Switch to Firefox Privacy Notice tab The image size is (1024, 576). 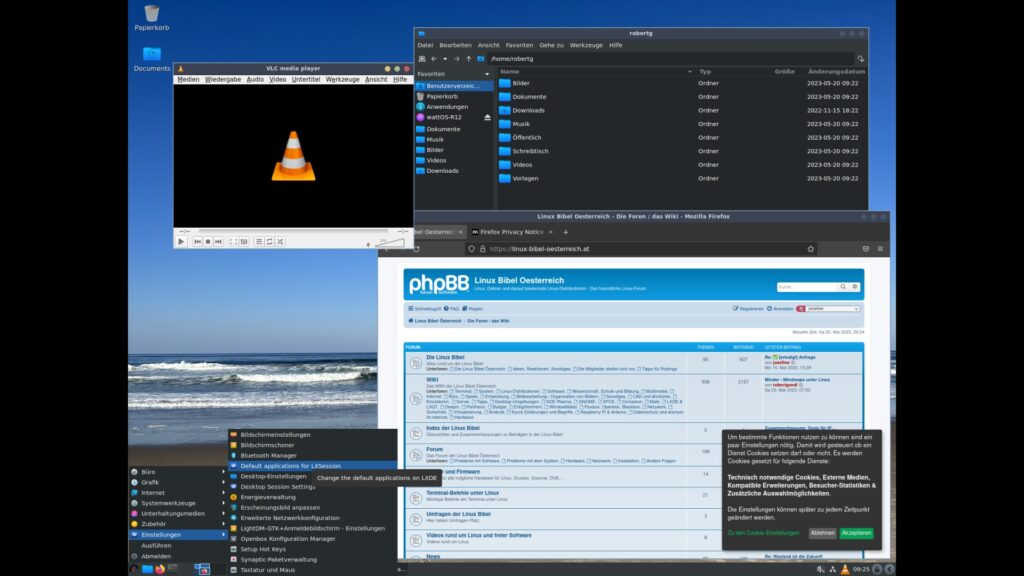[x=512, y=232]
